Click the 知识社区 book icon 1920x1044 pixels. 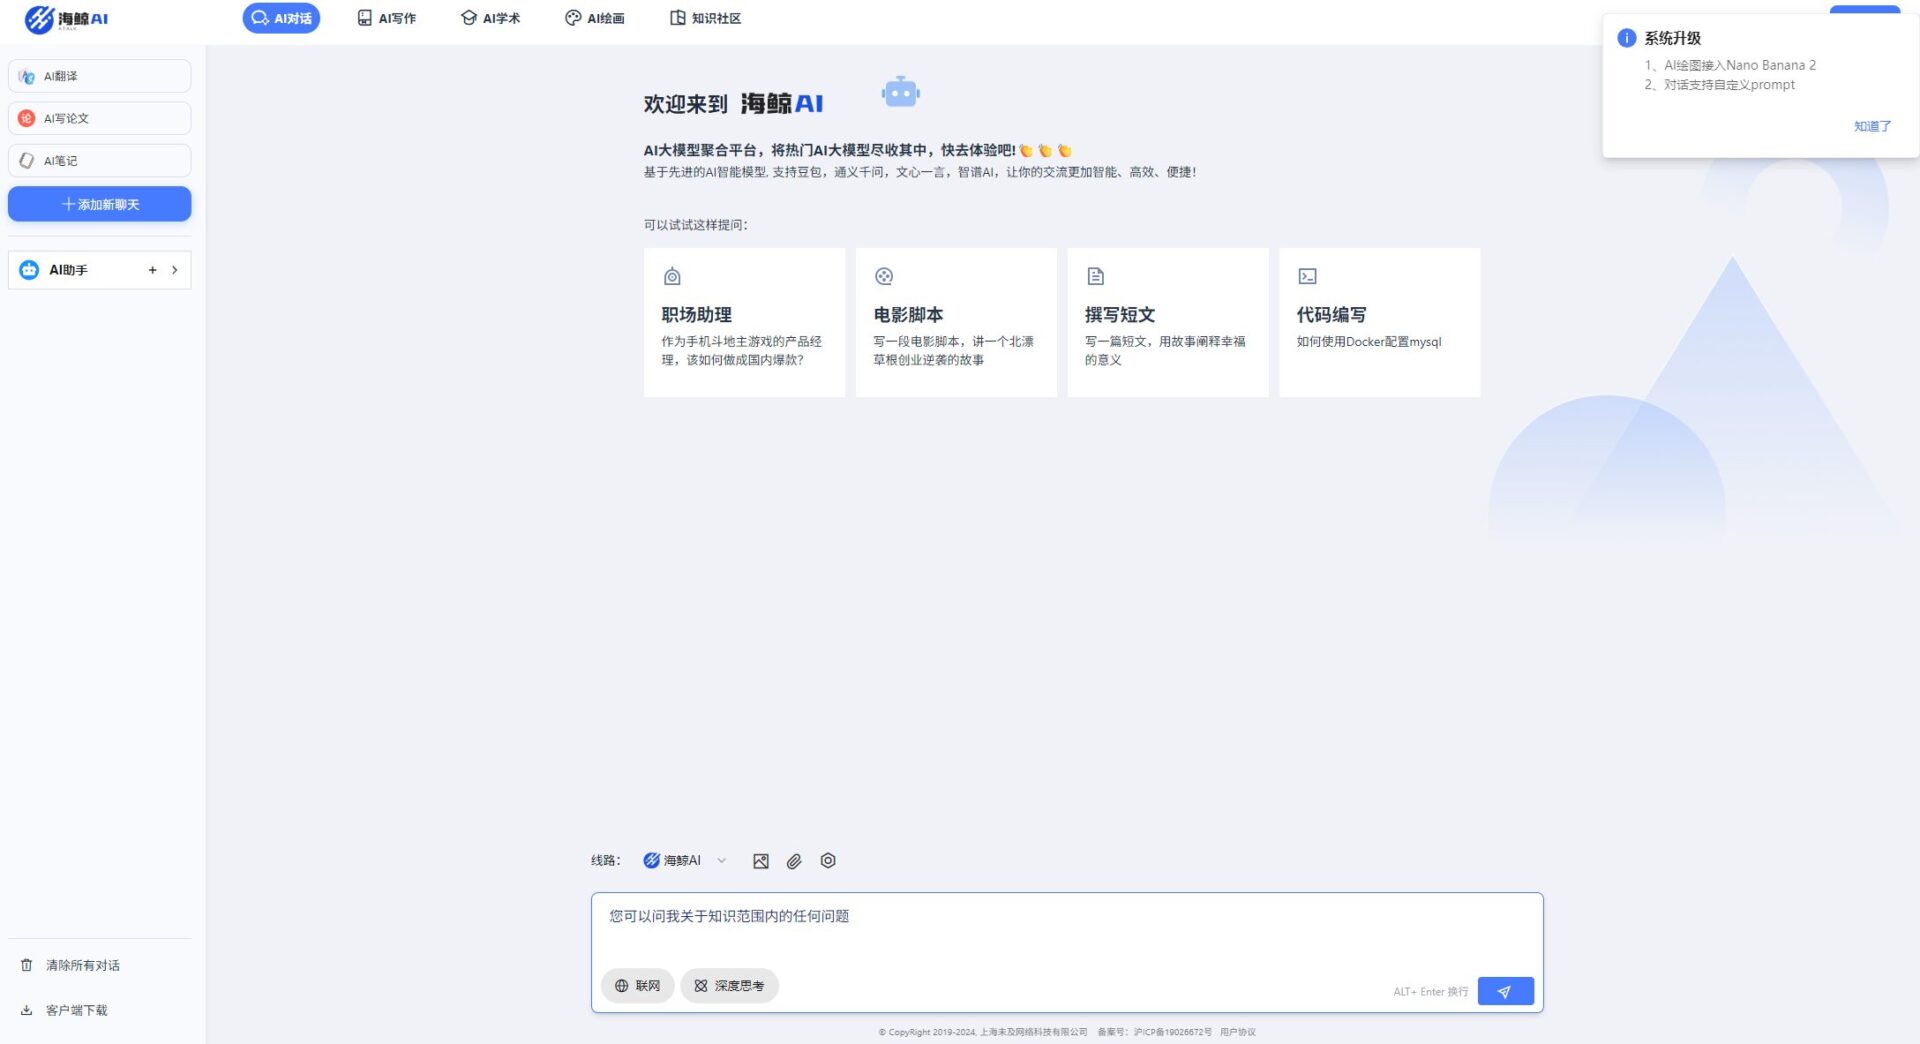click(678, 18)
